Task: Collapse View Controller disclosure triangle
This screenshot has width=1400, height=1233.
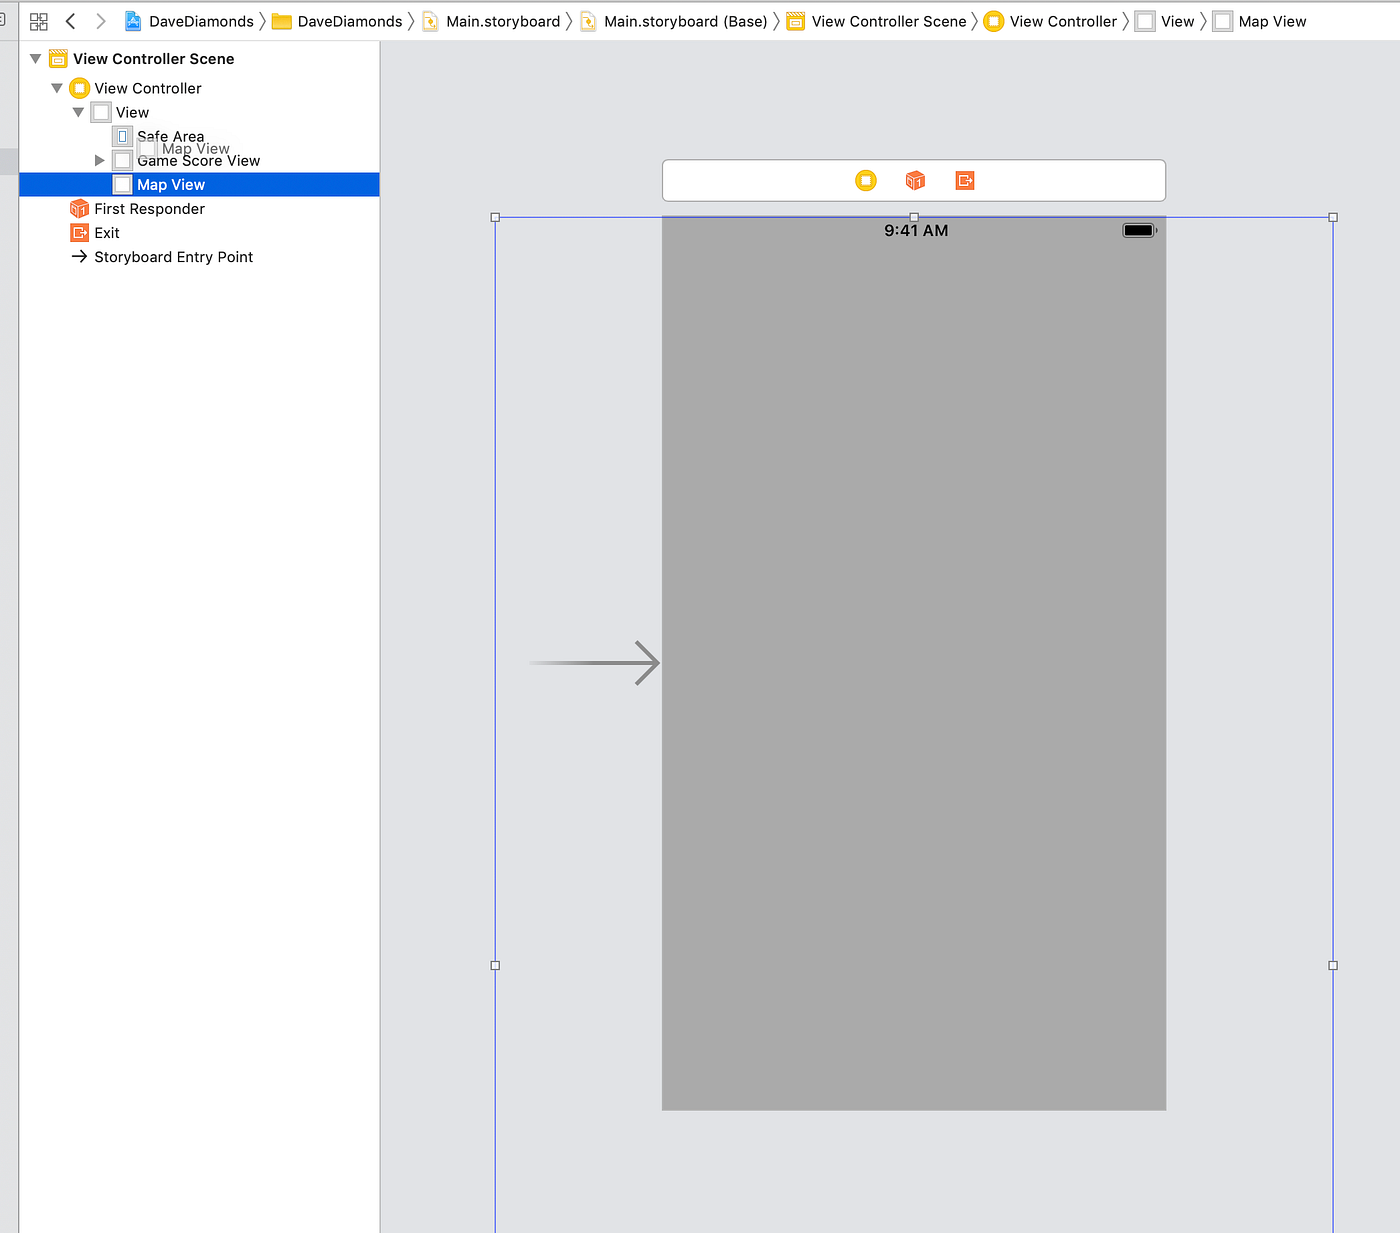Action: tap(57, 88)
